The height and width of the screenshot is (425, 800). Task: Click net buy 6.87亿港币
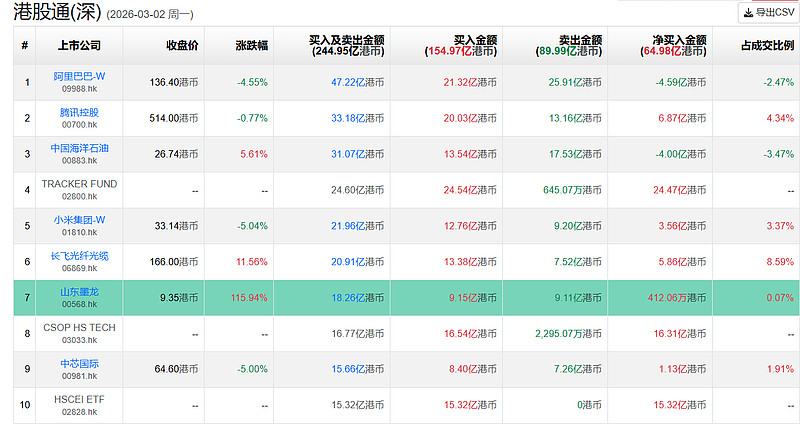click(682, 118)
